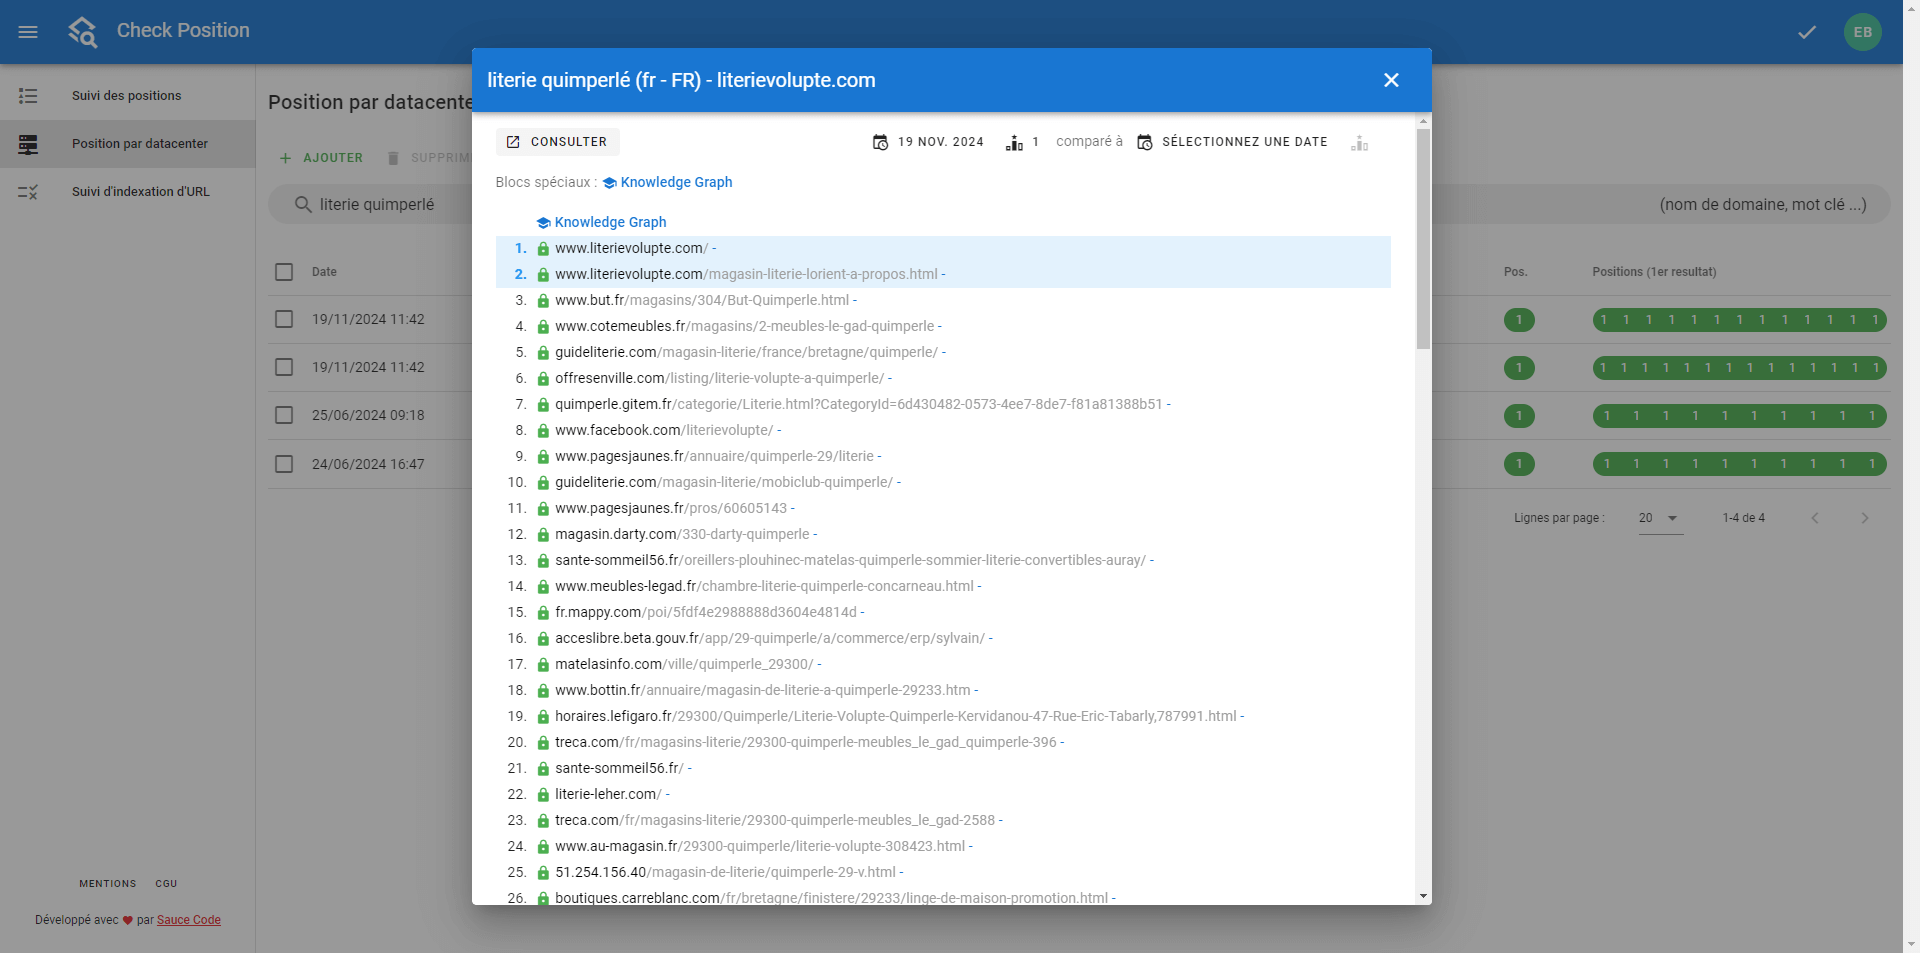The width and height of the screenshot is (1920, 953).
Task: Toggle the select-all checkbox in Date header
Action: pyautogui.click(x=284, y=272)
